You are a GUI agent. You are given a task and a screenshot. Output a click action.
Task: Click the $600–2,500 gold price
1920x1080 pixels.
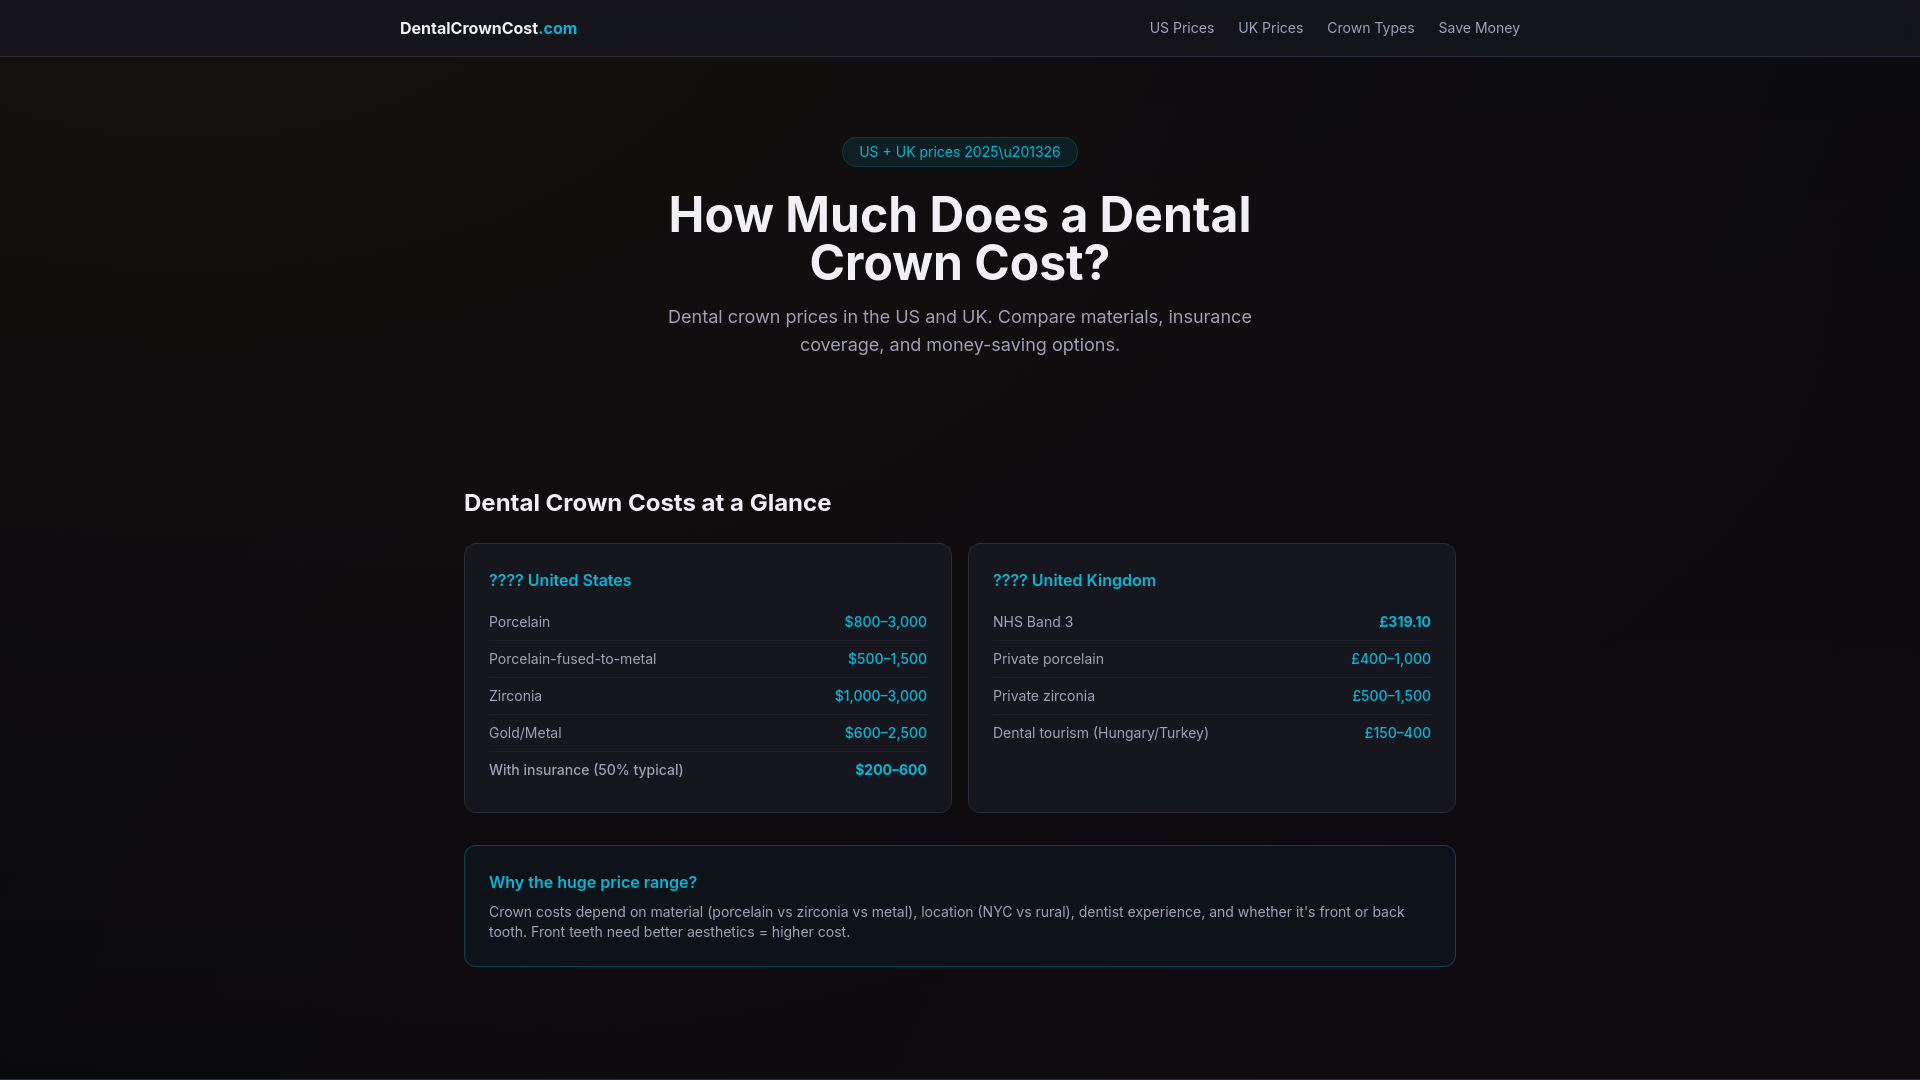coord(885,733)
